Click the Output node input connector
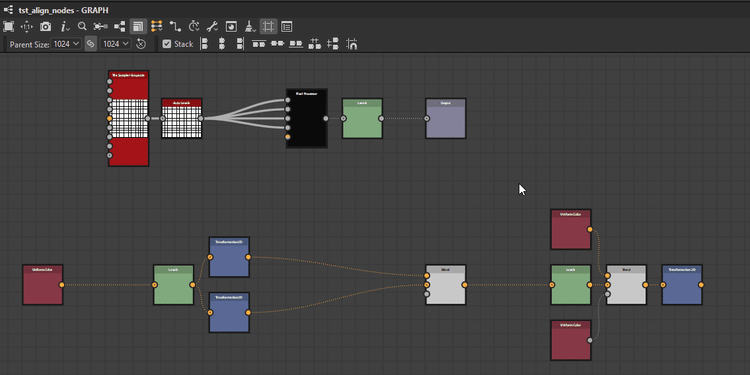The image size is (750, 375). [427, 118]
